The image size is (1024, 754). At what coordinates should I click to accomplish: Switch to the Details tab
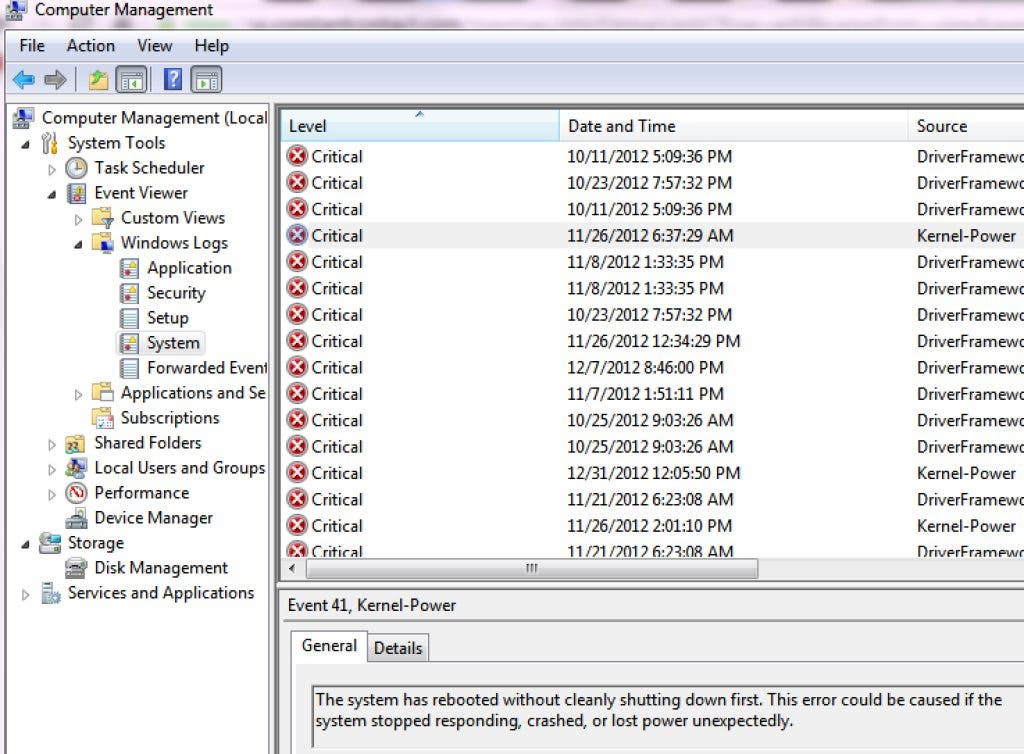tap(398, 648)
